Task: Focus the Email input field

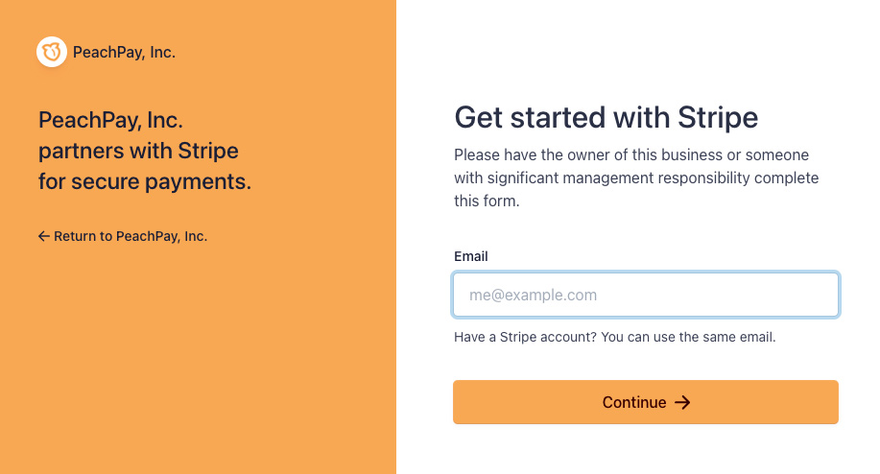Action: [x=645, y=295]
